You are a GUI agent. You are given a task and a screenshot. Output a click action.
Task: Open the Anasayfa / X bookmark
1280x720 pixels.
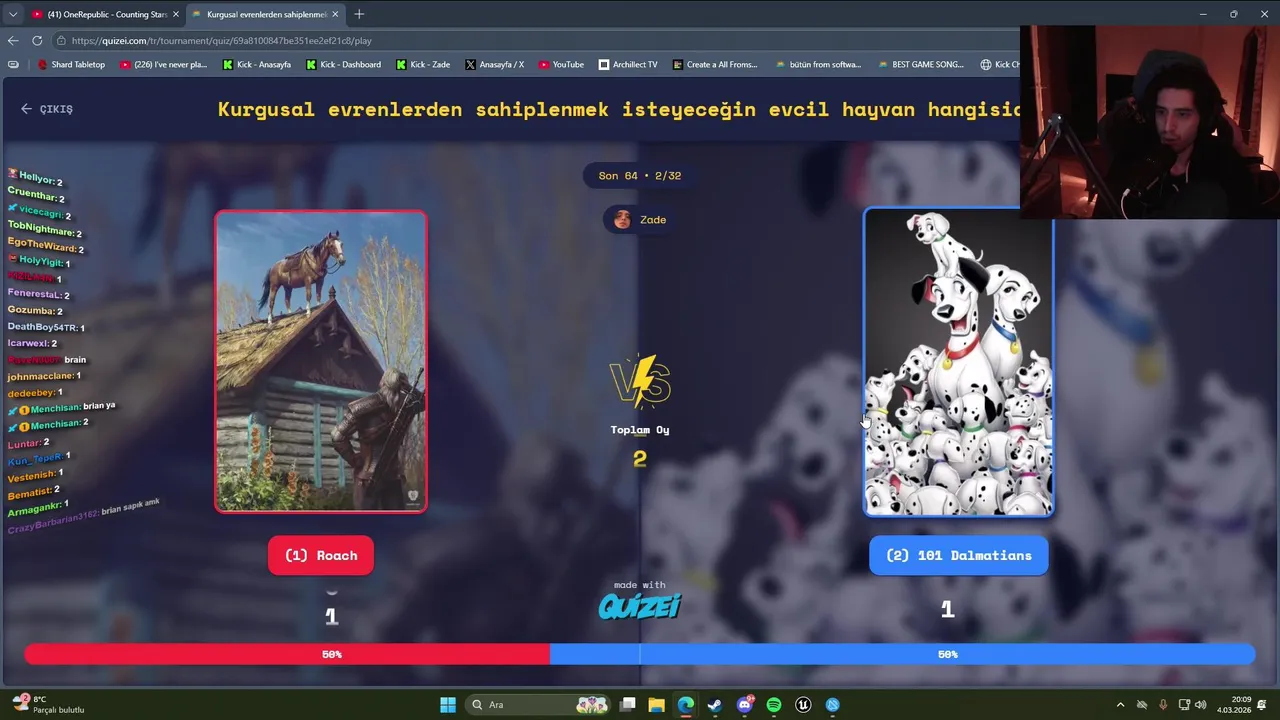tap(494, 64)
